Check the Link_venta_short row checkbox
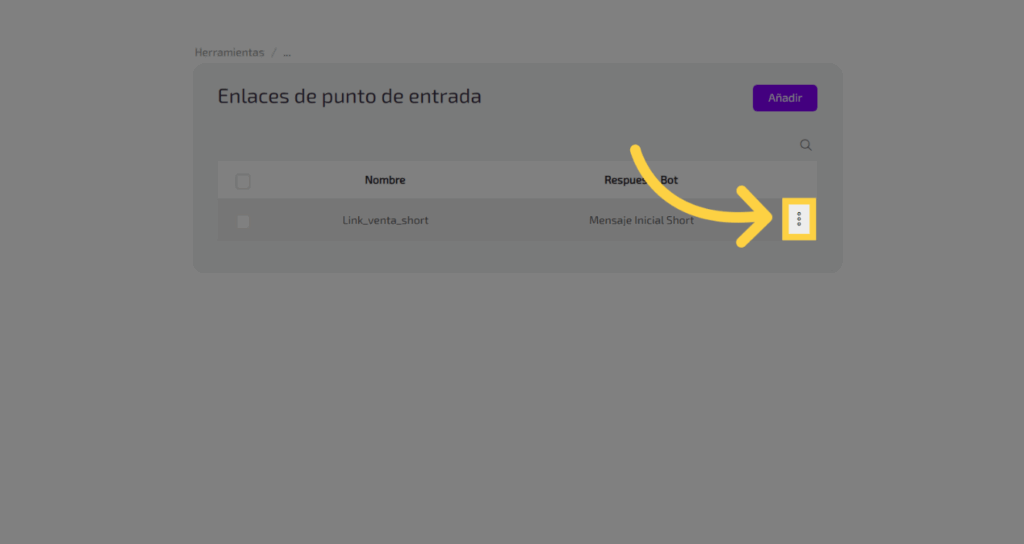This screenshot has width=1024, height=544. 243,221
